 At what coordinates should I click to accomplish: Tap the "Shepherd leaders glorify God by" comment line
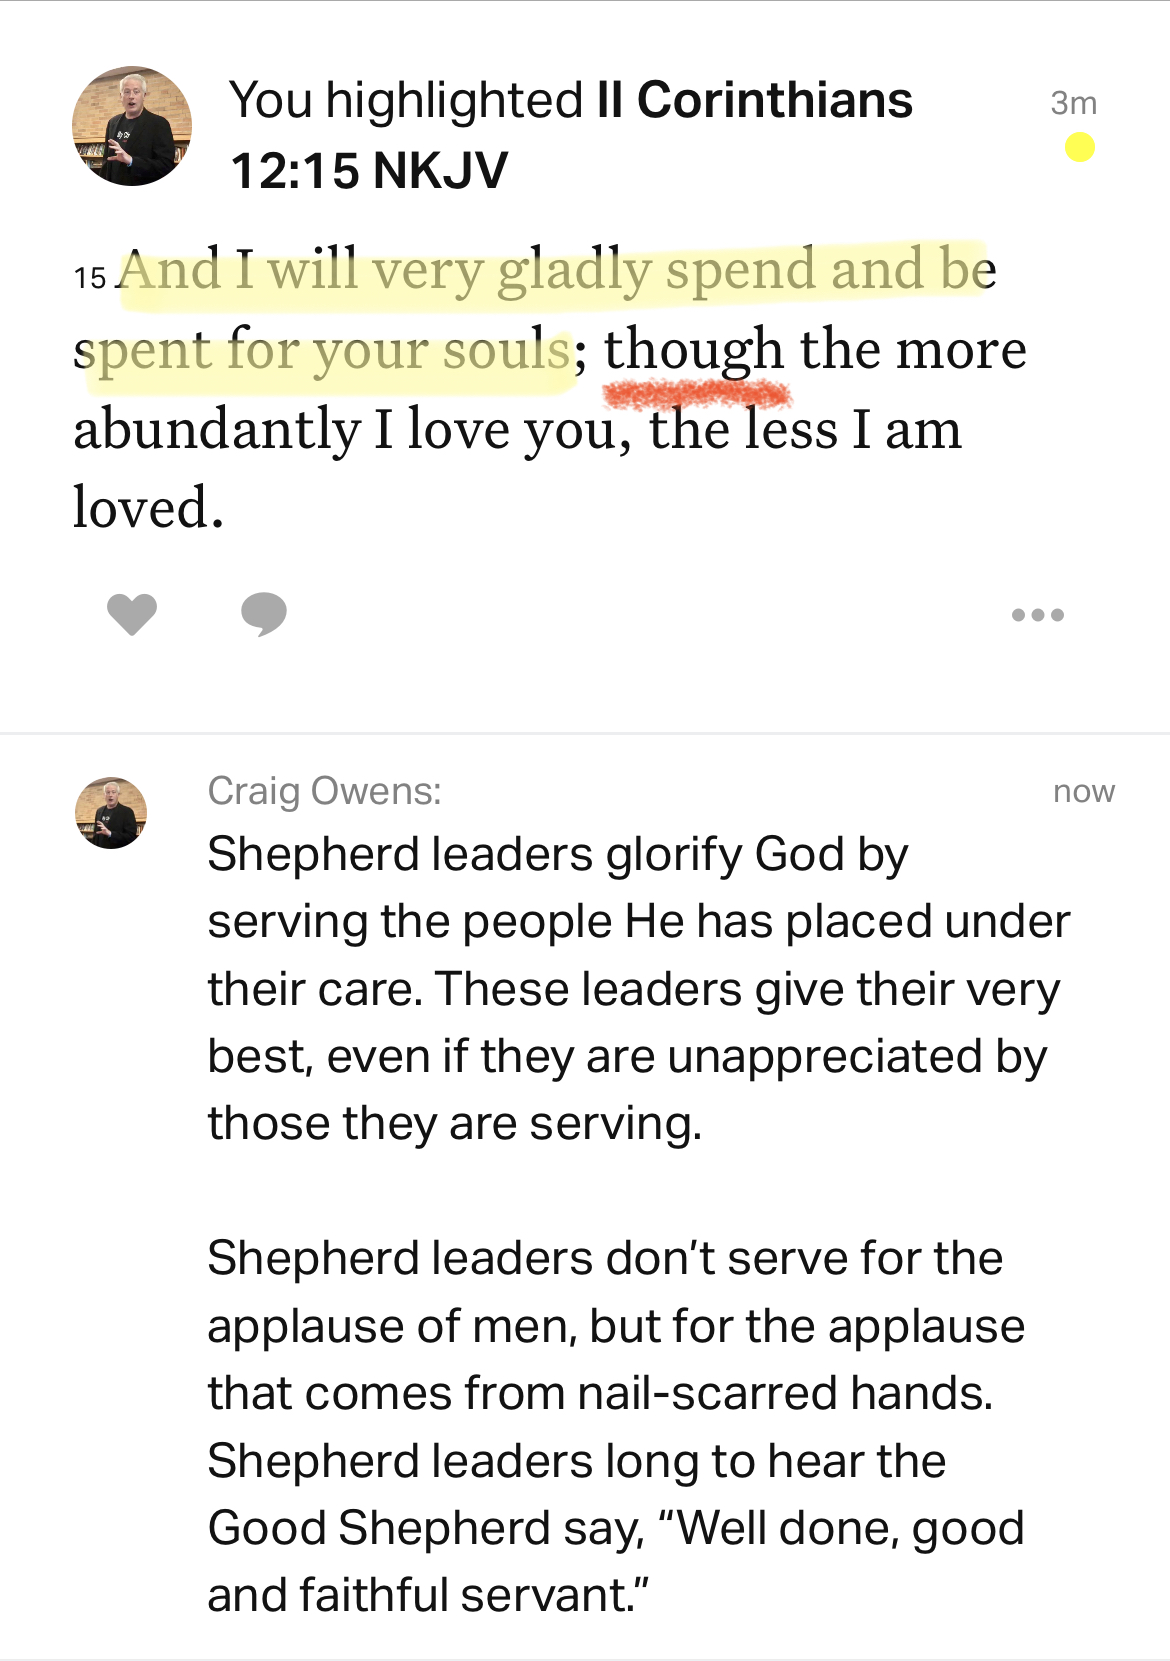[557, 855]
